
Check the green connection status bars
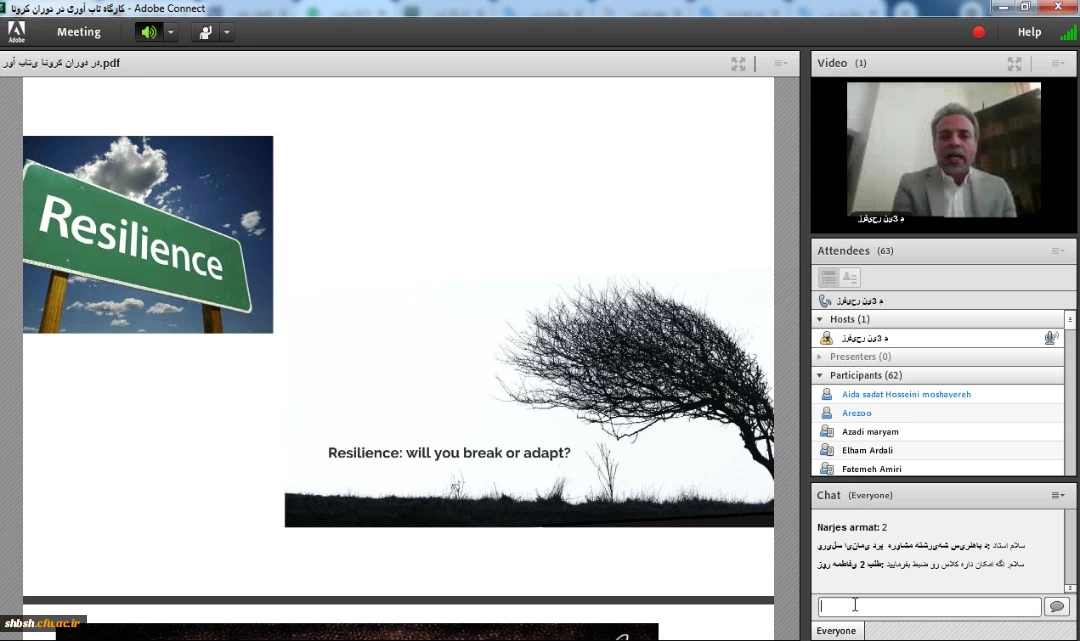tap(1068, 32)
